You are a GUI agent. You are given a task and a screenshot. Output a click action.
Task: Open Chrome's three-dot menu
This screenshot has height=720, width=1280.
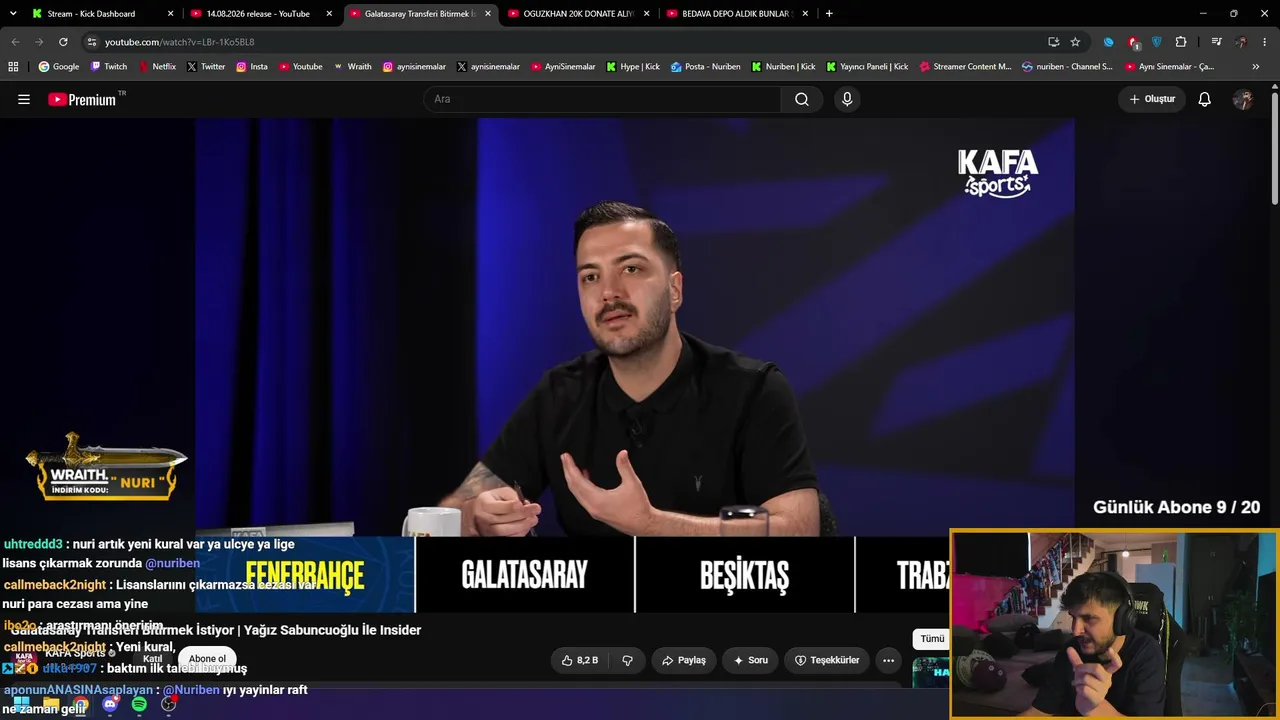point(1265,42)
